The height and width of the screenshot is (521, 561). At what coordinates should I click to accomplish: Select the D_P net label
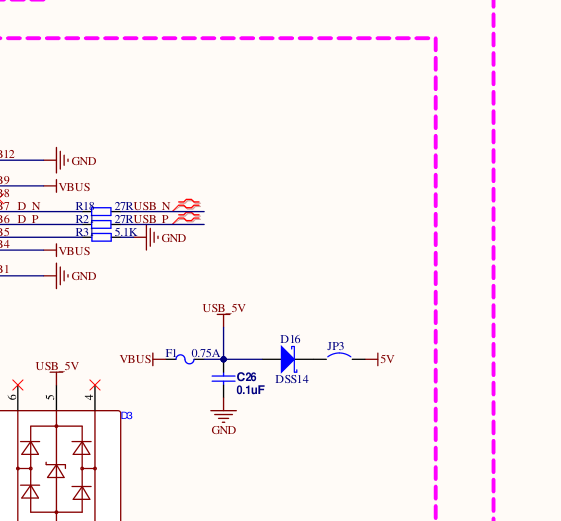(28, 219)
